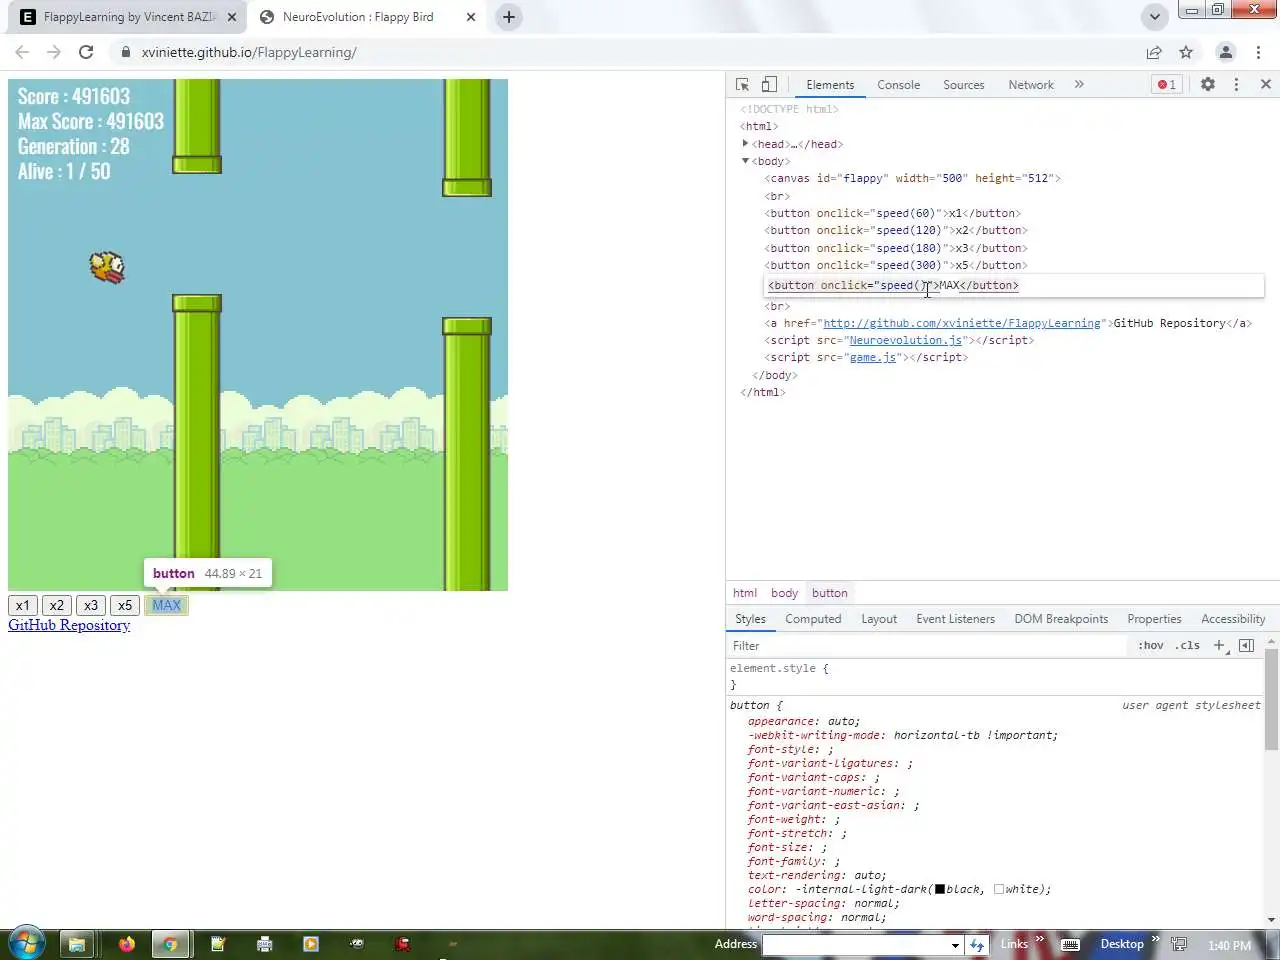Open the Neuroevolution.js script link
Viewport: 1280px width, 960px height.
[x=906, y=340]
